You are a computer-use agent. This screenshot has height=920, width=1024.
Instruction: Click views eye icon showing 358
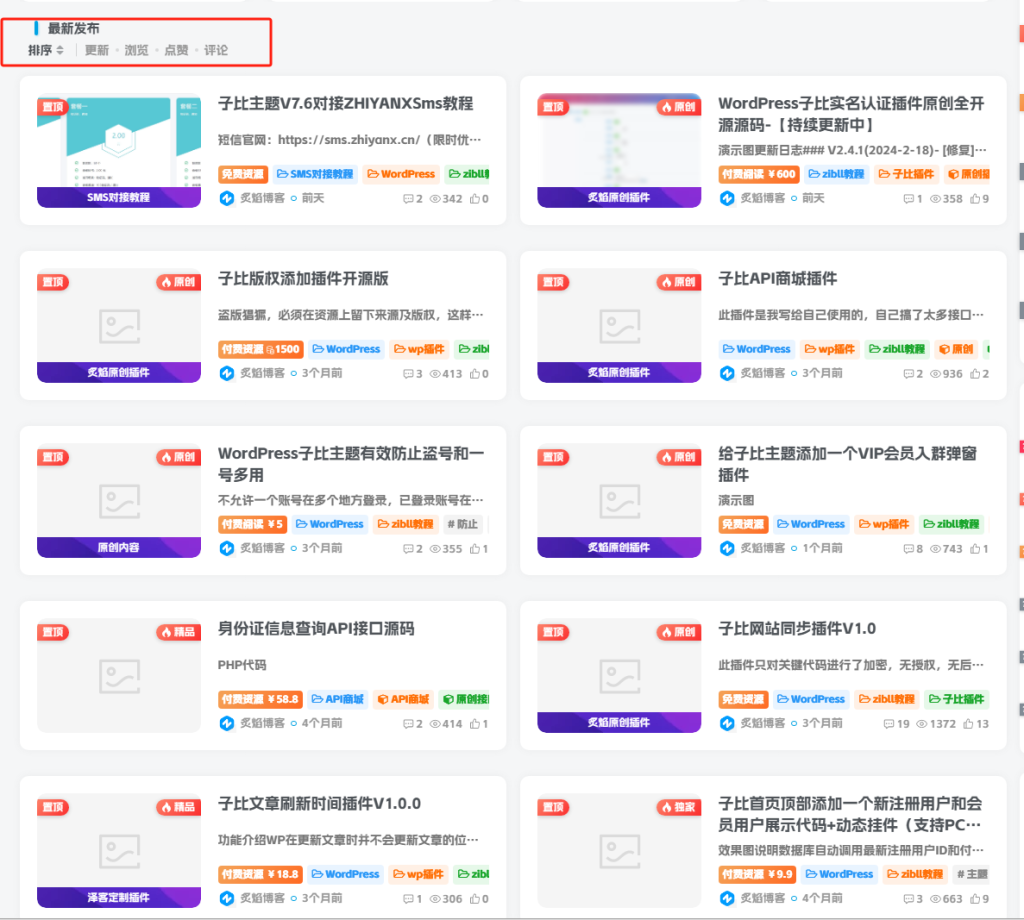[935, 199]
